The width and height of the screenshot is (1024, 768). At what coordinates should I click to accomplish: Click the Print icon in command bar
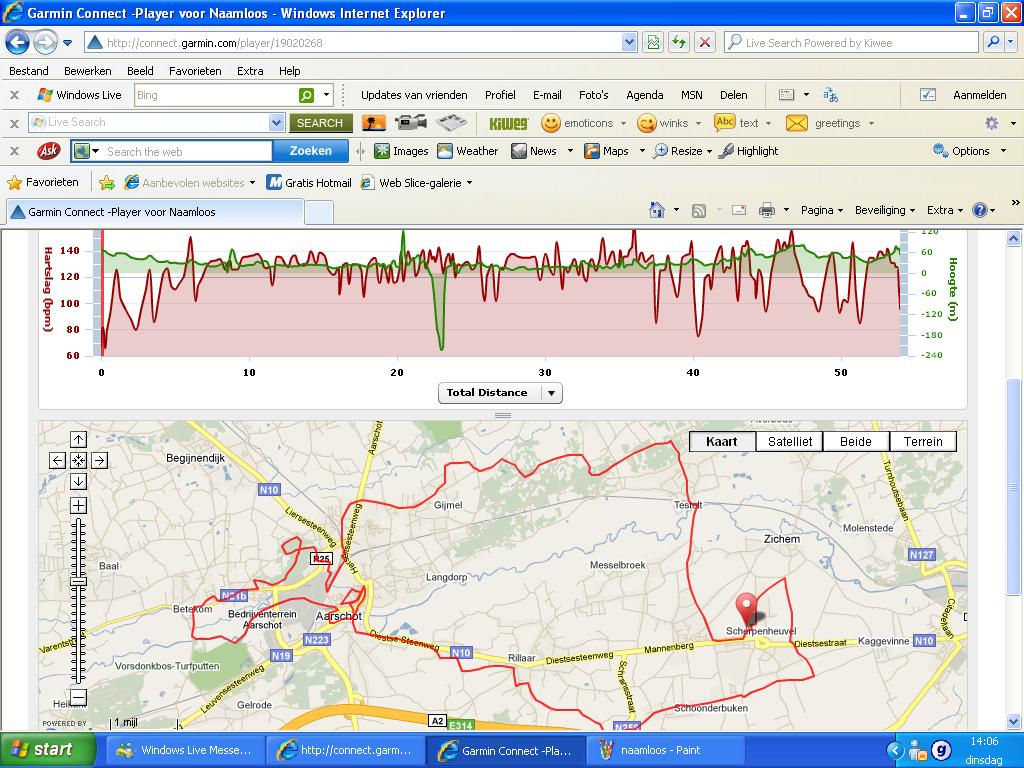[x=767, y=210]
